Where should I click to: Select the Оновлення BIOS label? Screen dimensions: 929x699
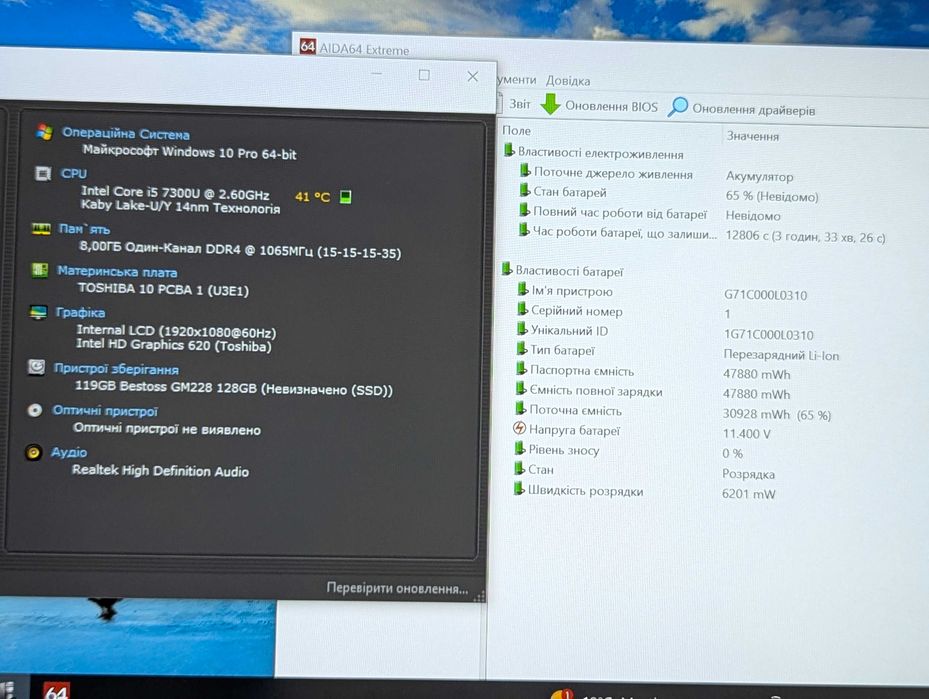click(x=611, y=107)
